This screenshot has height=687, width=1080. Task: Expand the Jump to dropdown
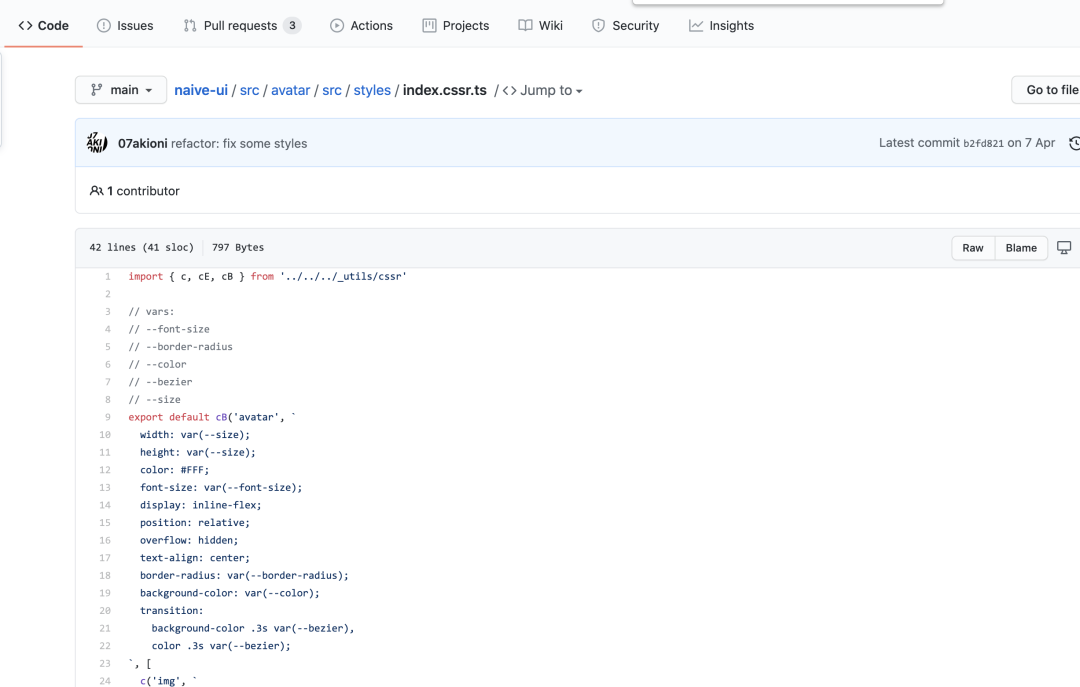(543, 90)
